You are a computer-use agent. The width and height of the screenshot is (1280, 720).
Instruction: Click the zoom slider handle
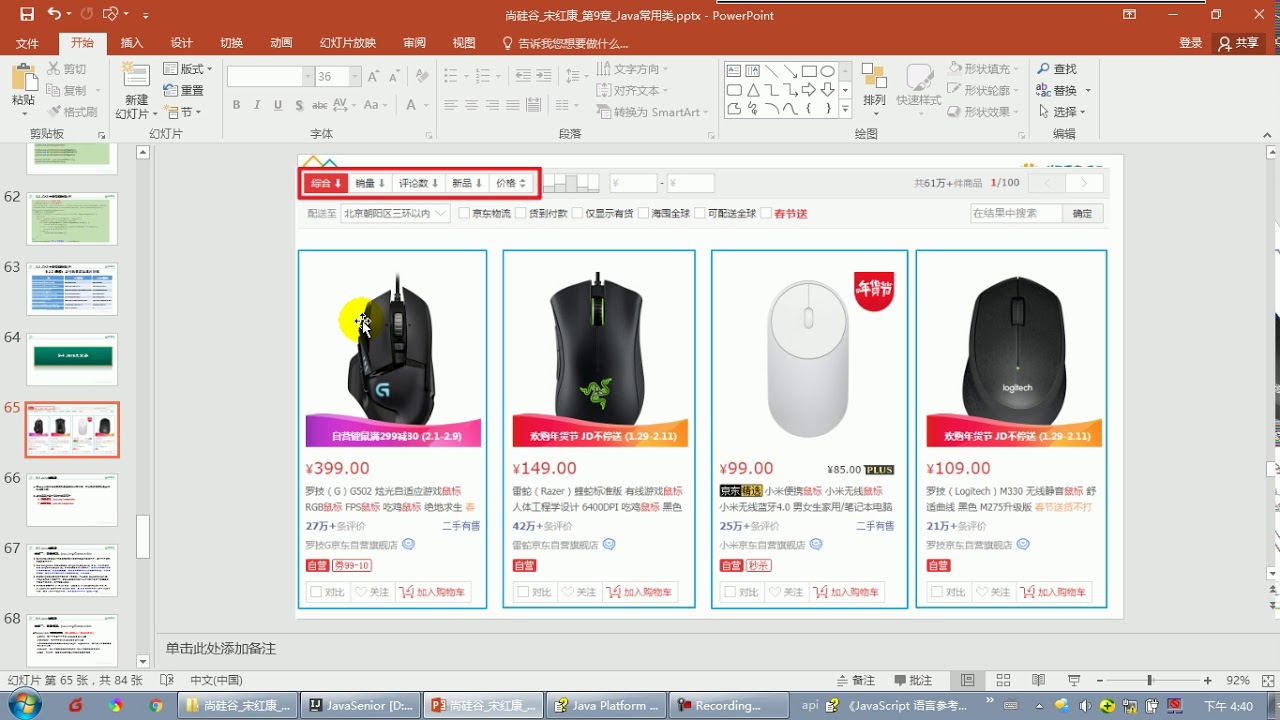pos(1150,680)
